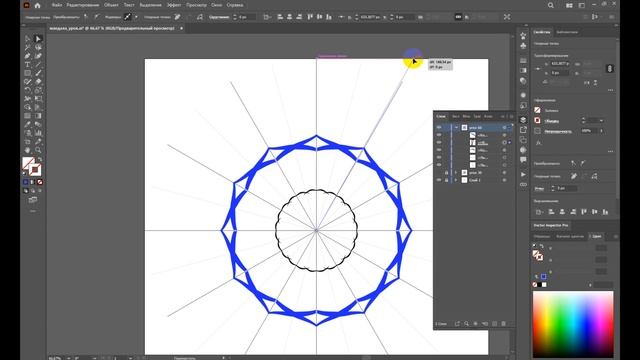Click the Обводка stroke link

click(551, 121)
